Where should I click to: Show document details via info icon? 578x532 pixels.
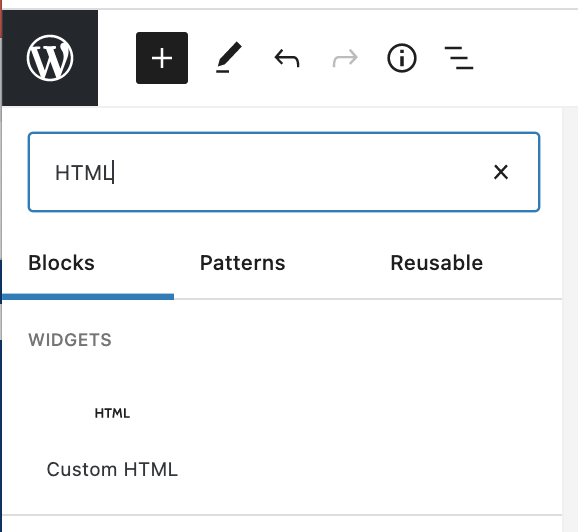[402, 58]
